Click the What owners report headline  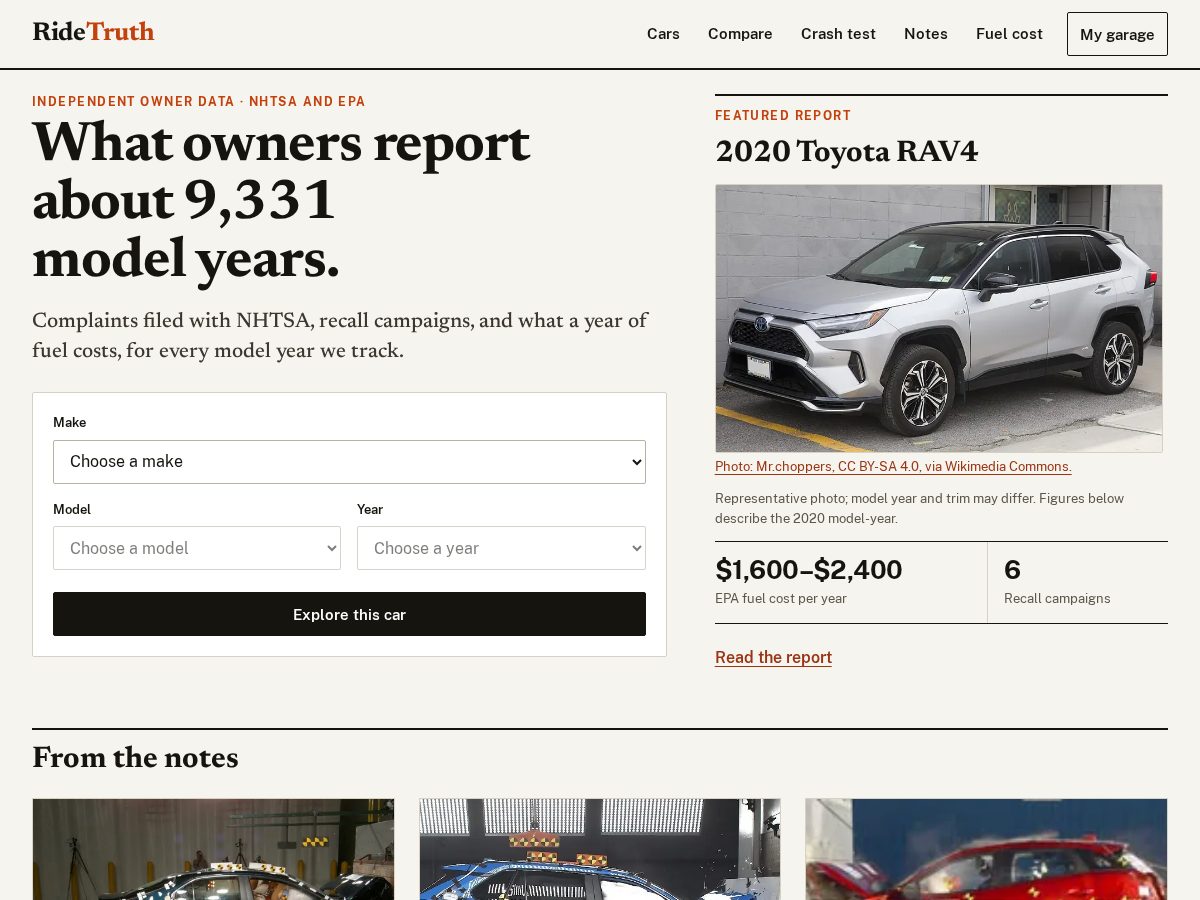pos(281,201)
